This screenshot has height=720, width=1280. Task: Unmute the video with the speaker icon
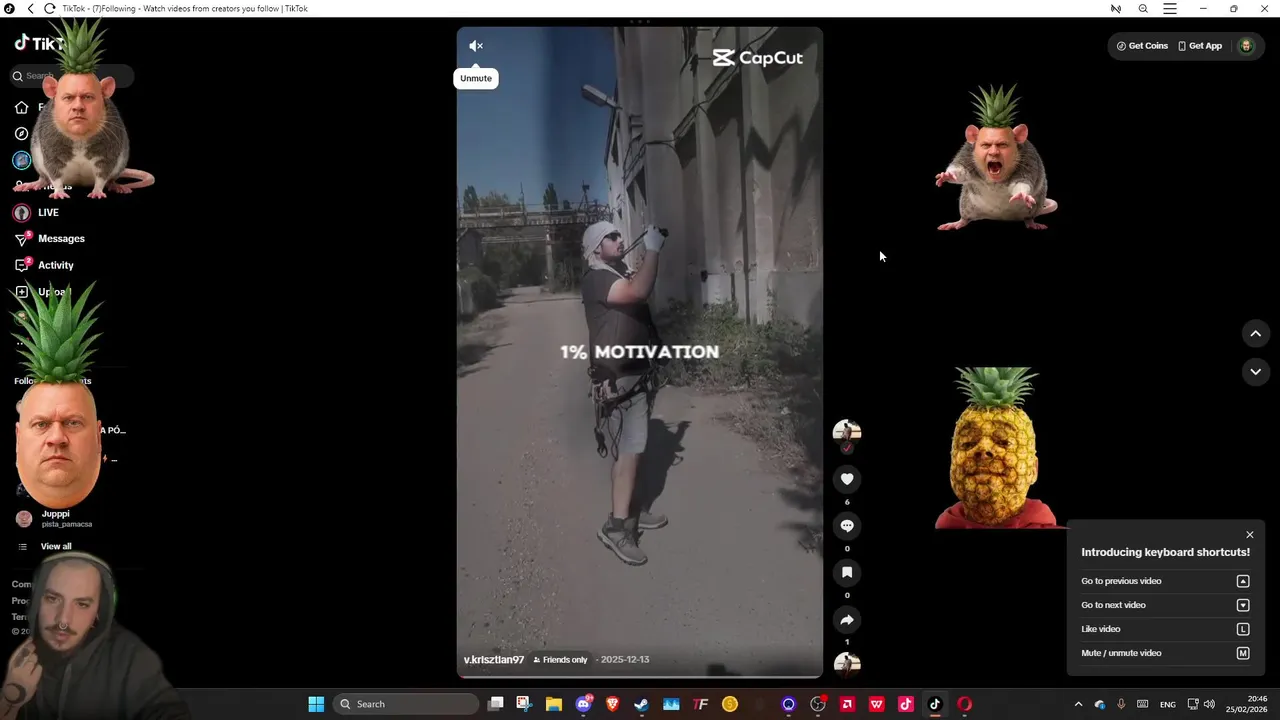(476, 46)
